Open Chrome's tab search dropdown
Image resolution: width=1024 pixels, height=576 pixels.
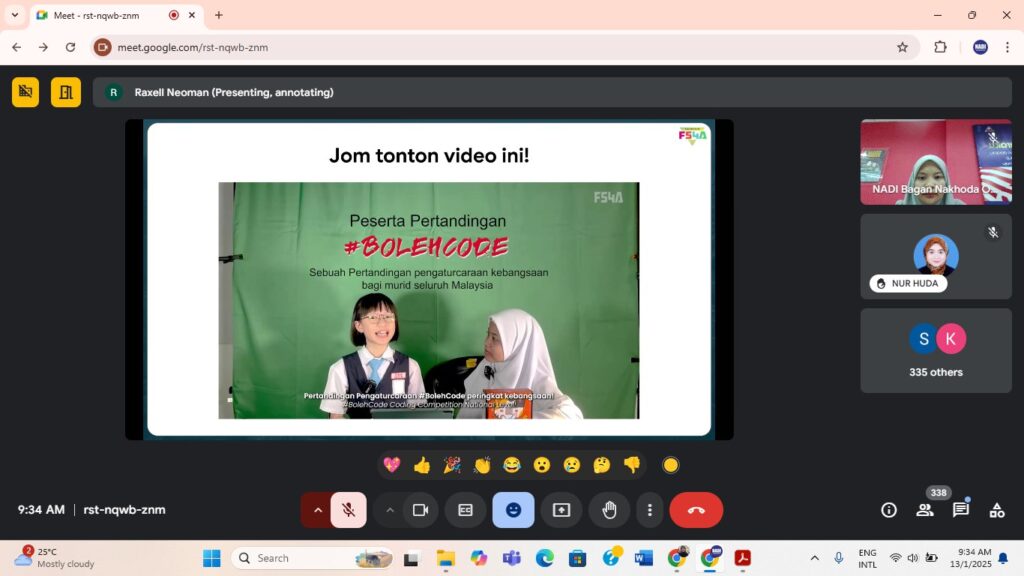[15, 15]
